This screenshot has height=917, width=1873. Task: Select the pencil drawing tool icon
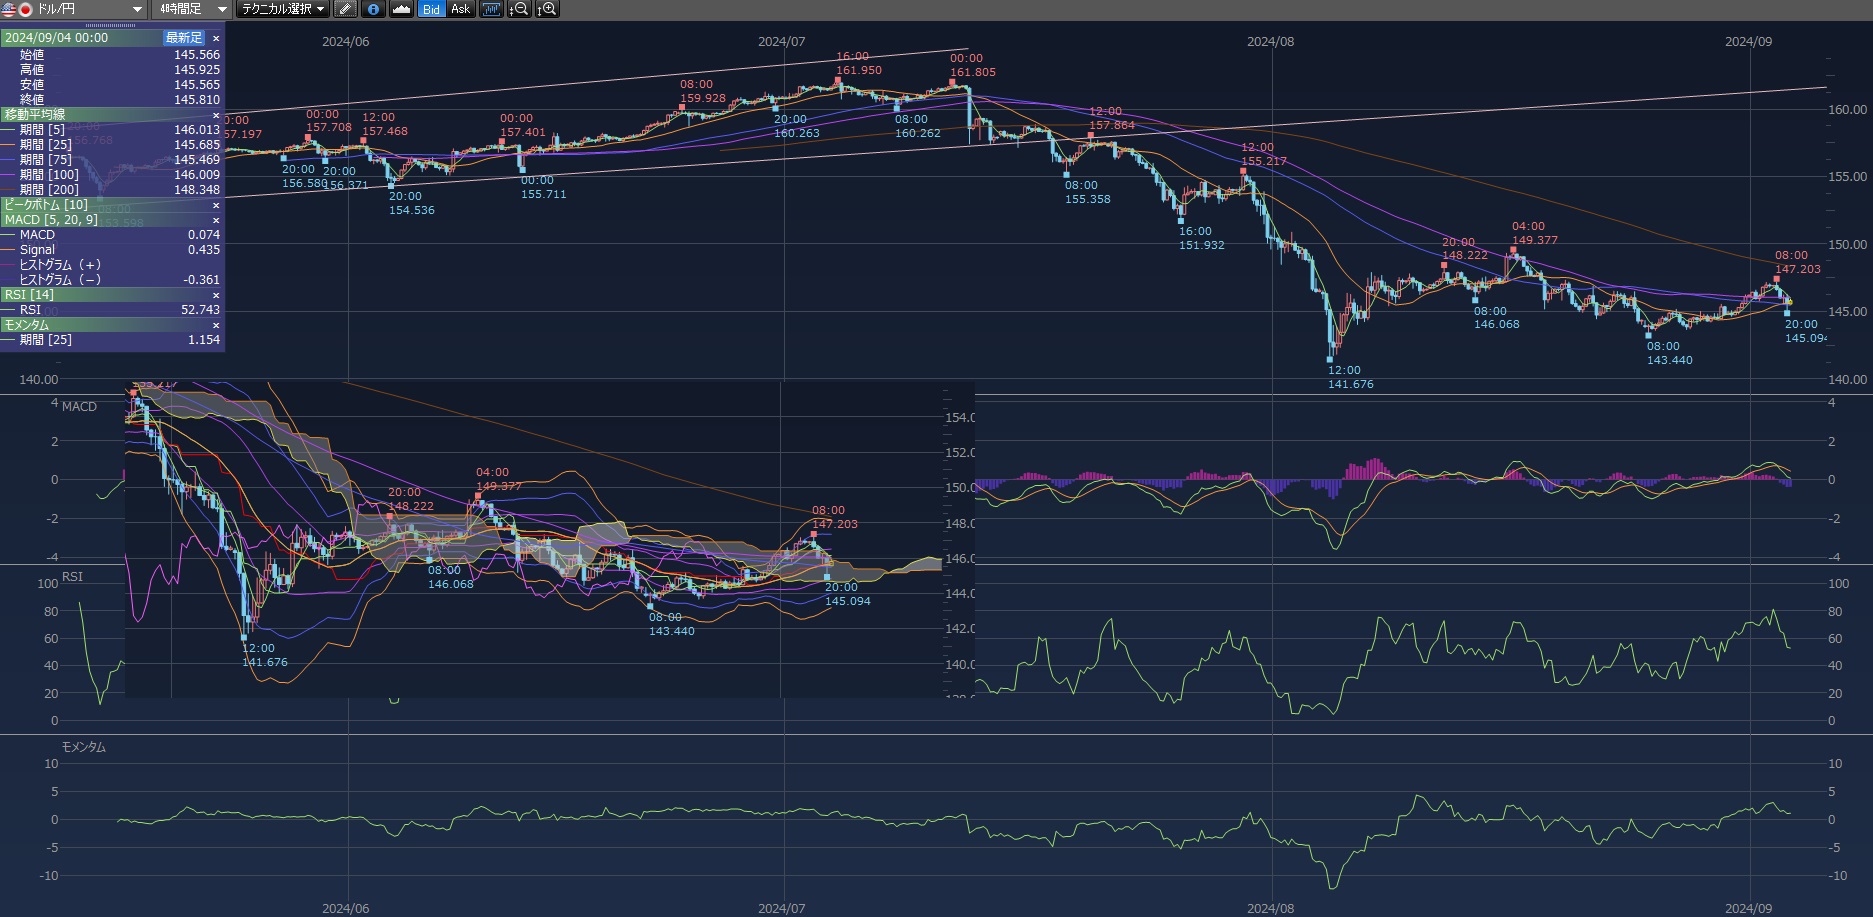tap(345, 9)
